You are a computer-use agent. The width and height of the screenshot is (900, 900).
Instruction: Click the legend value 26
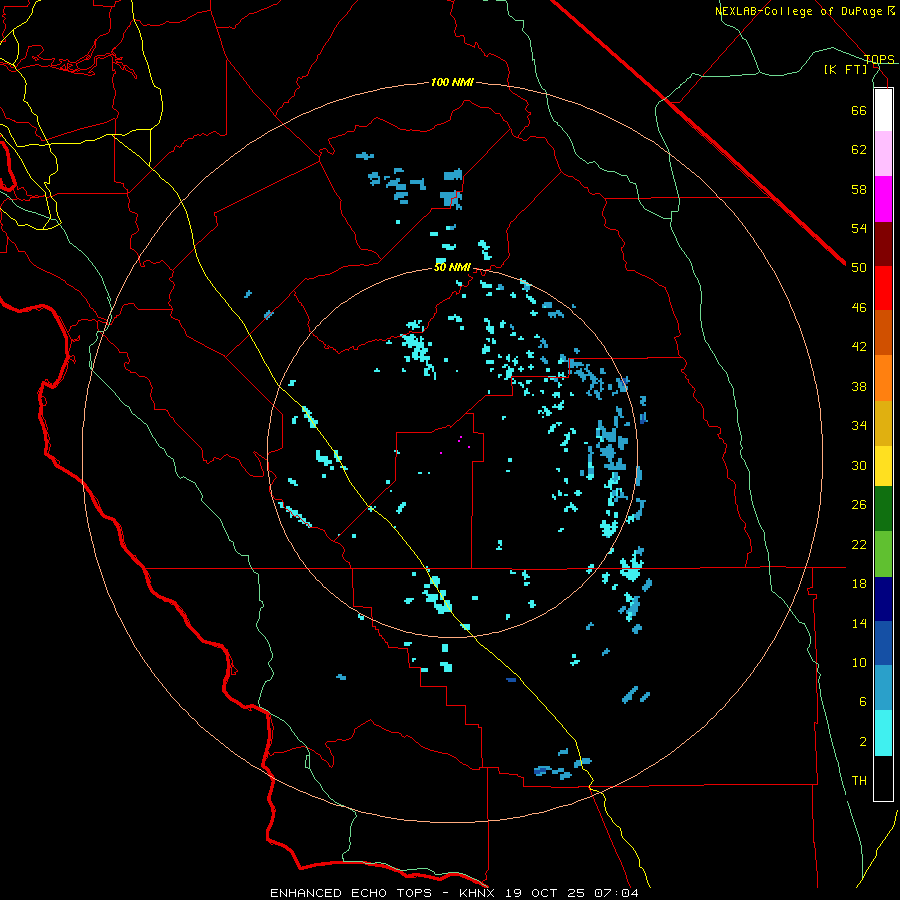(x=859, y=505)
